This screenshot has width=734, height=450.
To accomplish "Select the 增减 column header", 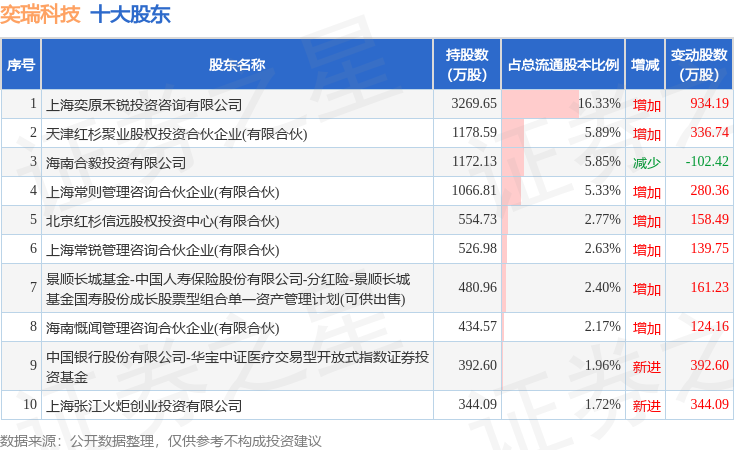I will [x=645, y=65].
